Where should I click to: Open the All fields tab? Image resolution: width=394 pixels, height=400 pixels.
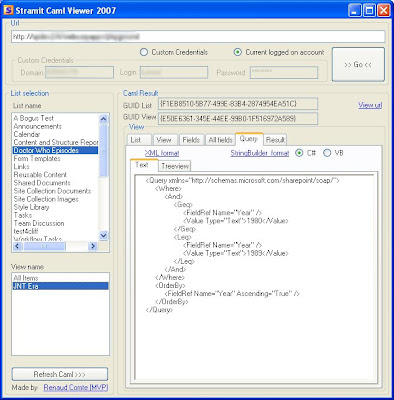click(220, 140)
